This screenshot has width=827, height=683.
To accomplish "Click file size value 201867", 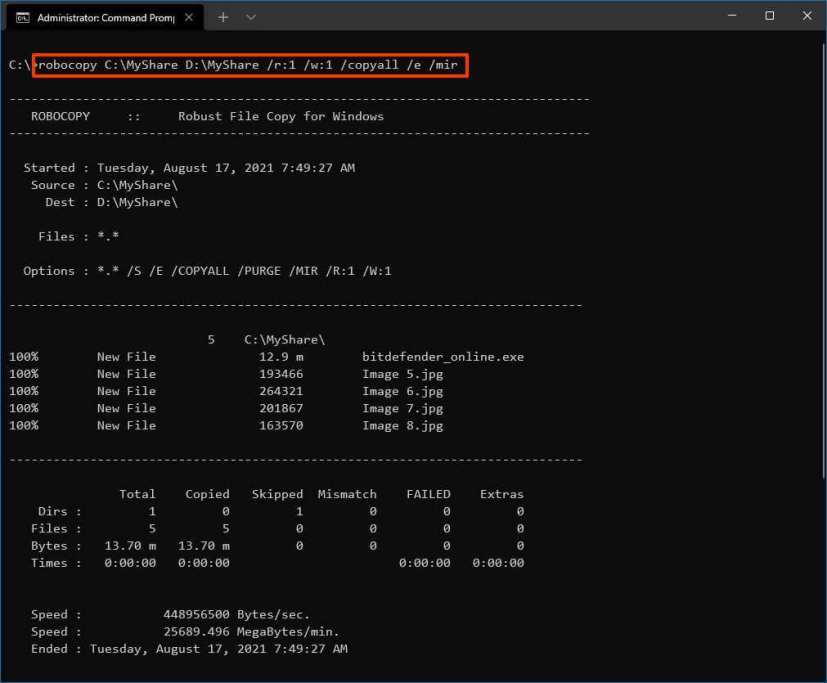I will (x=281, y=408).
